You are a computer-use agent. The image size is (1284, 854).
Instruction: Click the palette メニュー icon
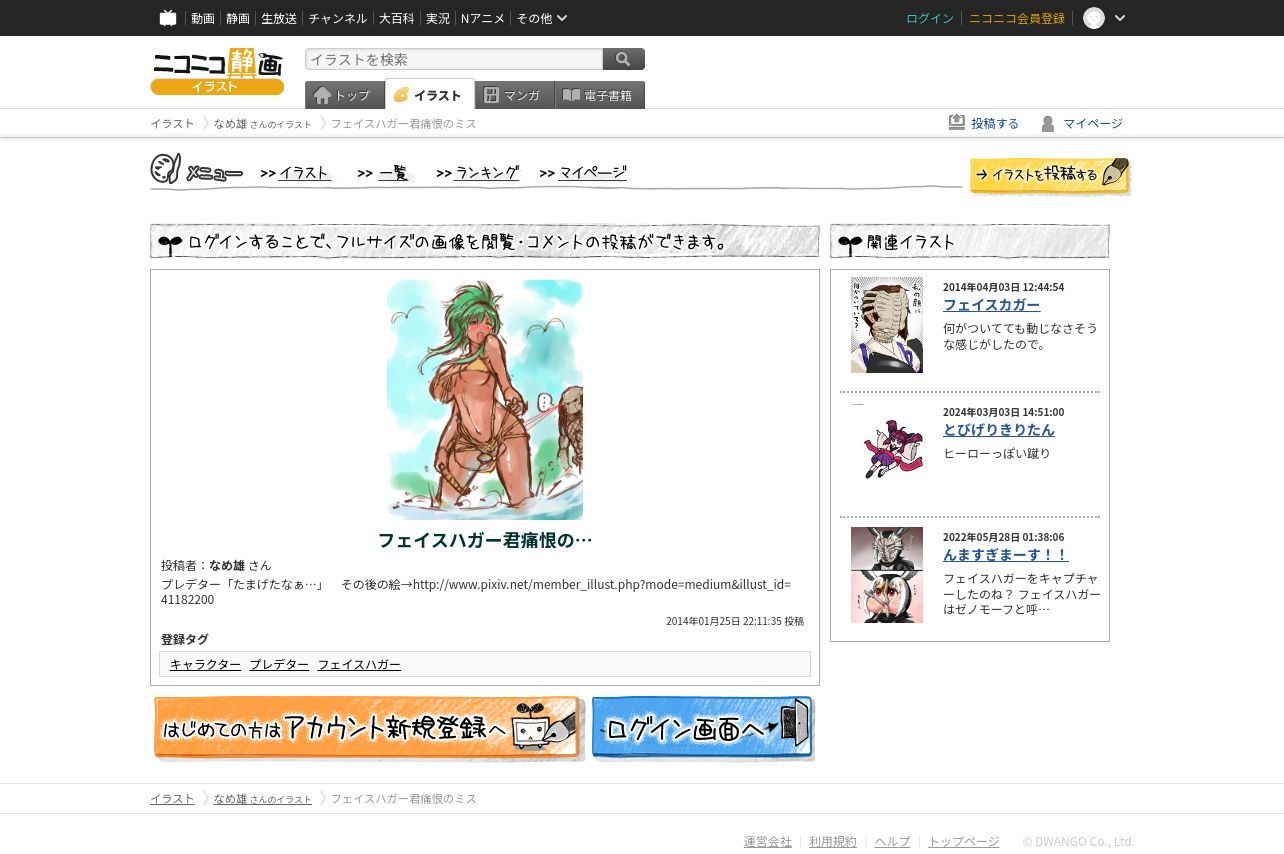coord(165,169)
